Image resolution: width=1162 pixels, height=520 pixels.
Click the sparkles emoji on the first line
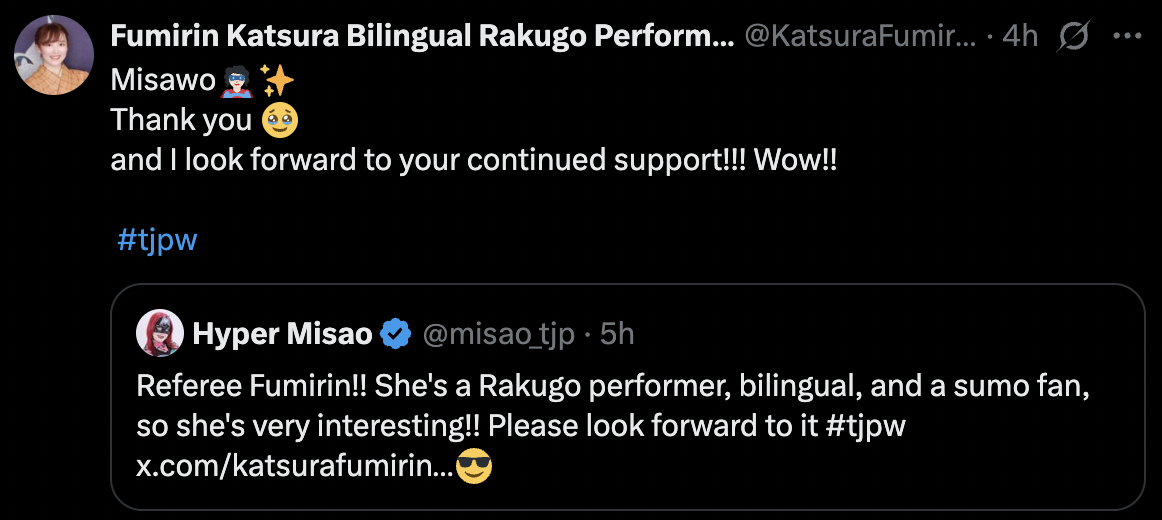[275, 78]
